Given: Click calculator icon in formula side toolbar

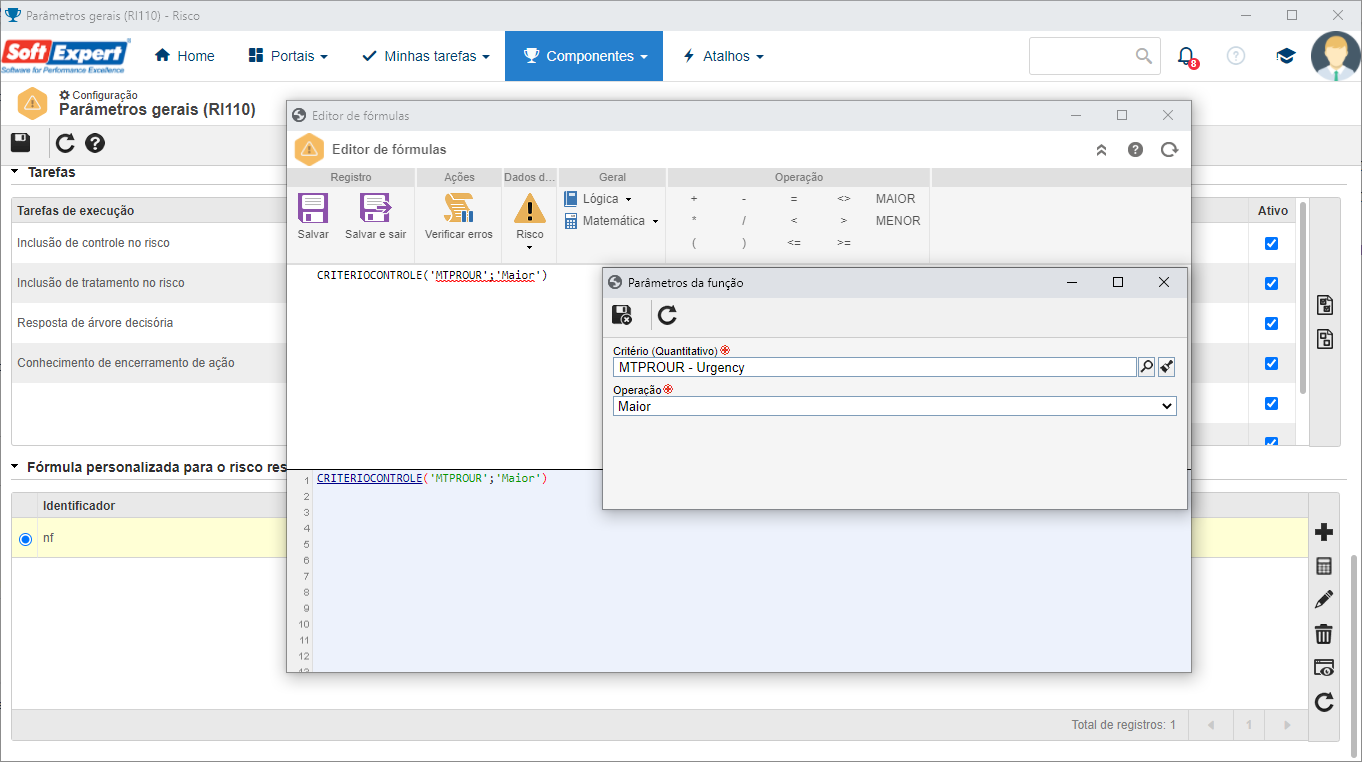Looking at the screenshot, I should point(1324,566).
